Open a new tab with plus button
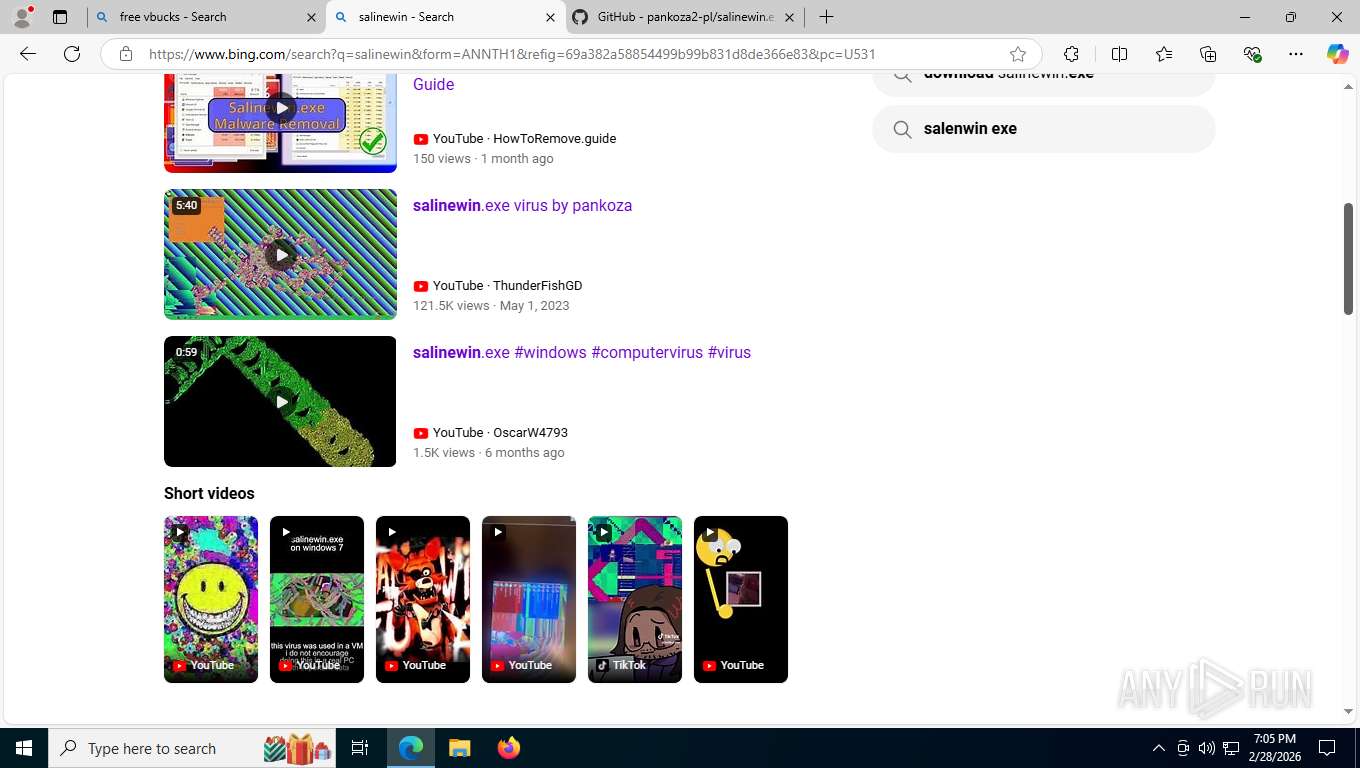 tap(826, 17)
